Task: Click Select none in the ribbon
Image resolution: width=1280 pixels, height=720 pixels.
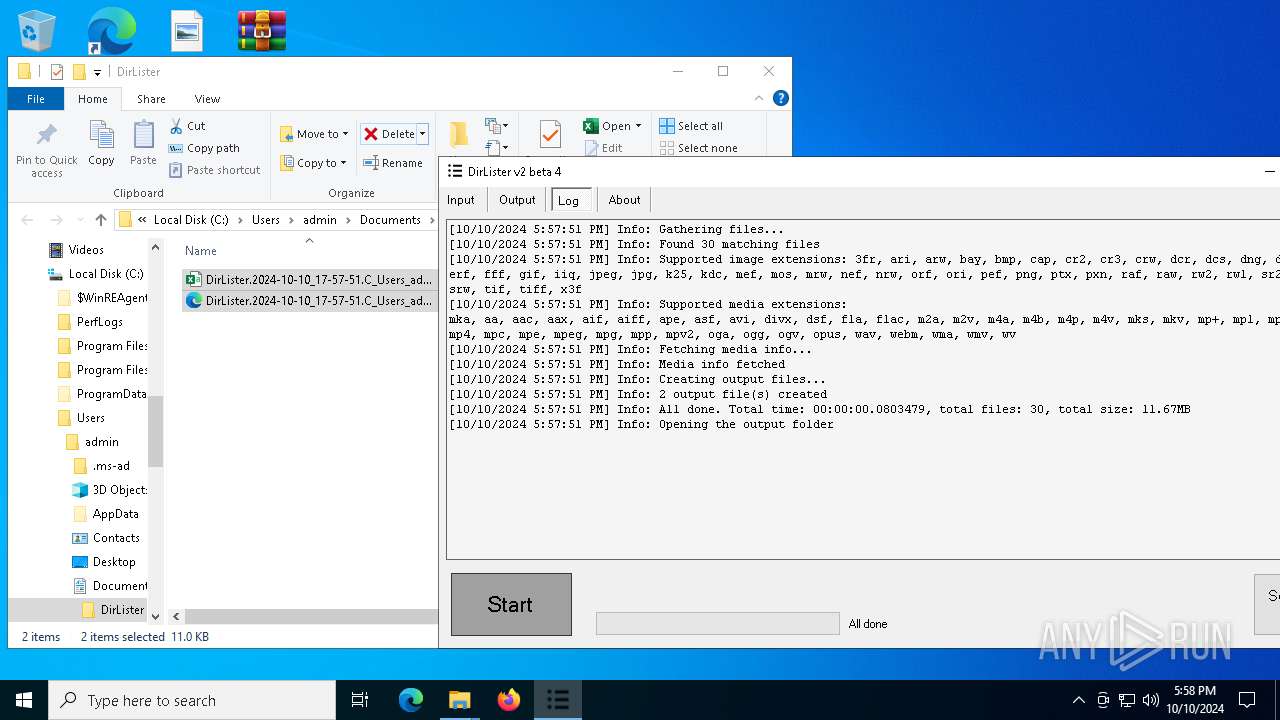Action: point(698,148)
